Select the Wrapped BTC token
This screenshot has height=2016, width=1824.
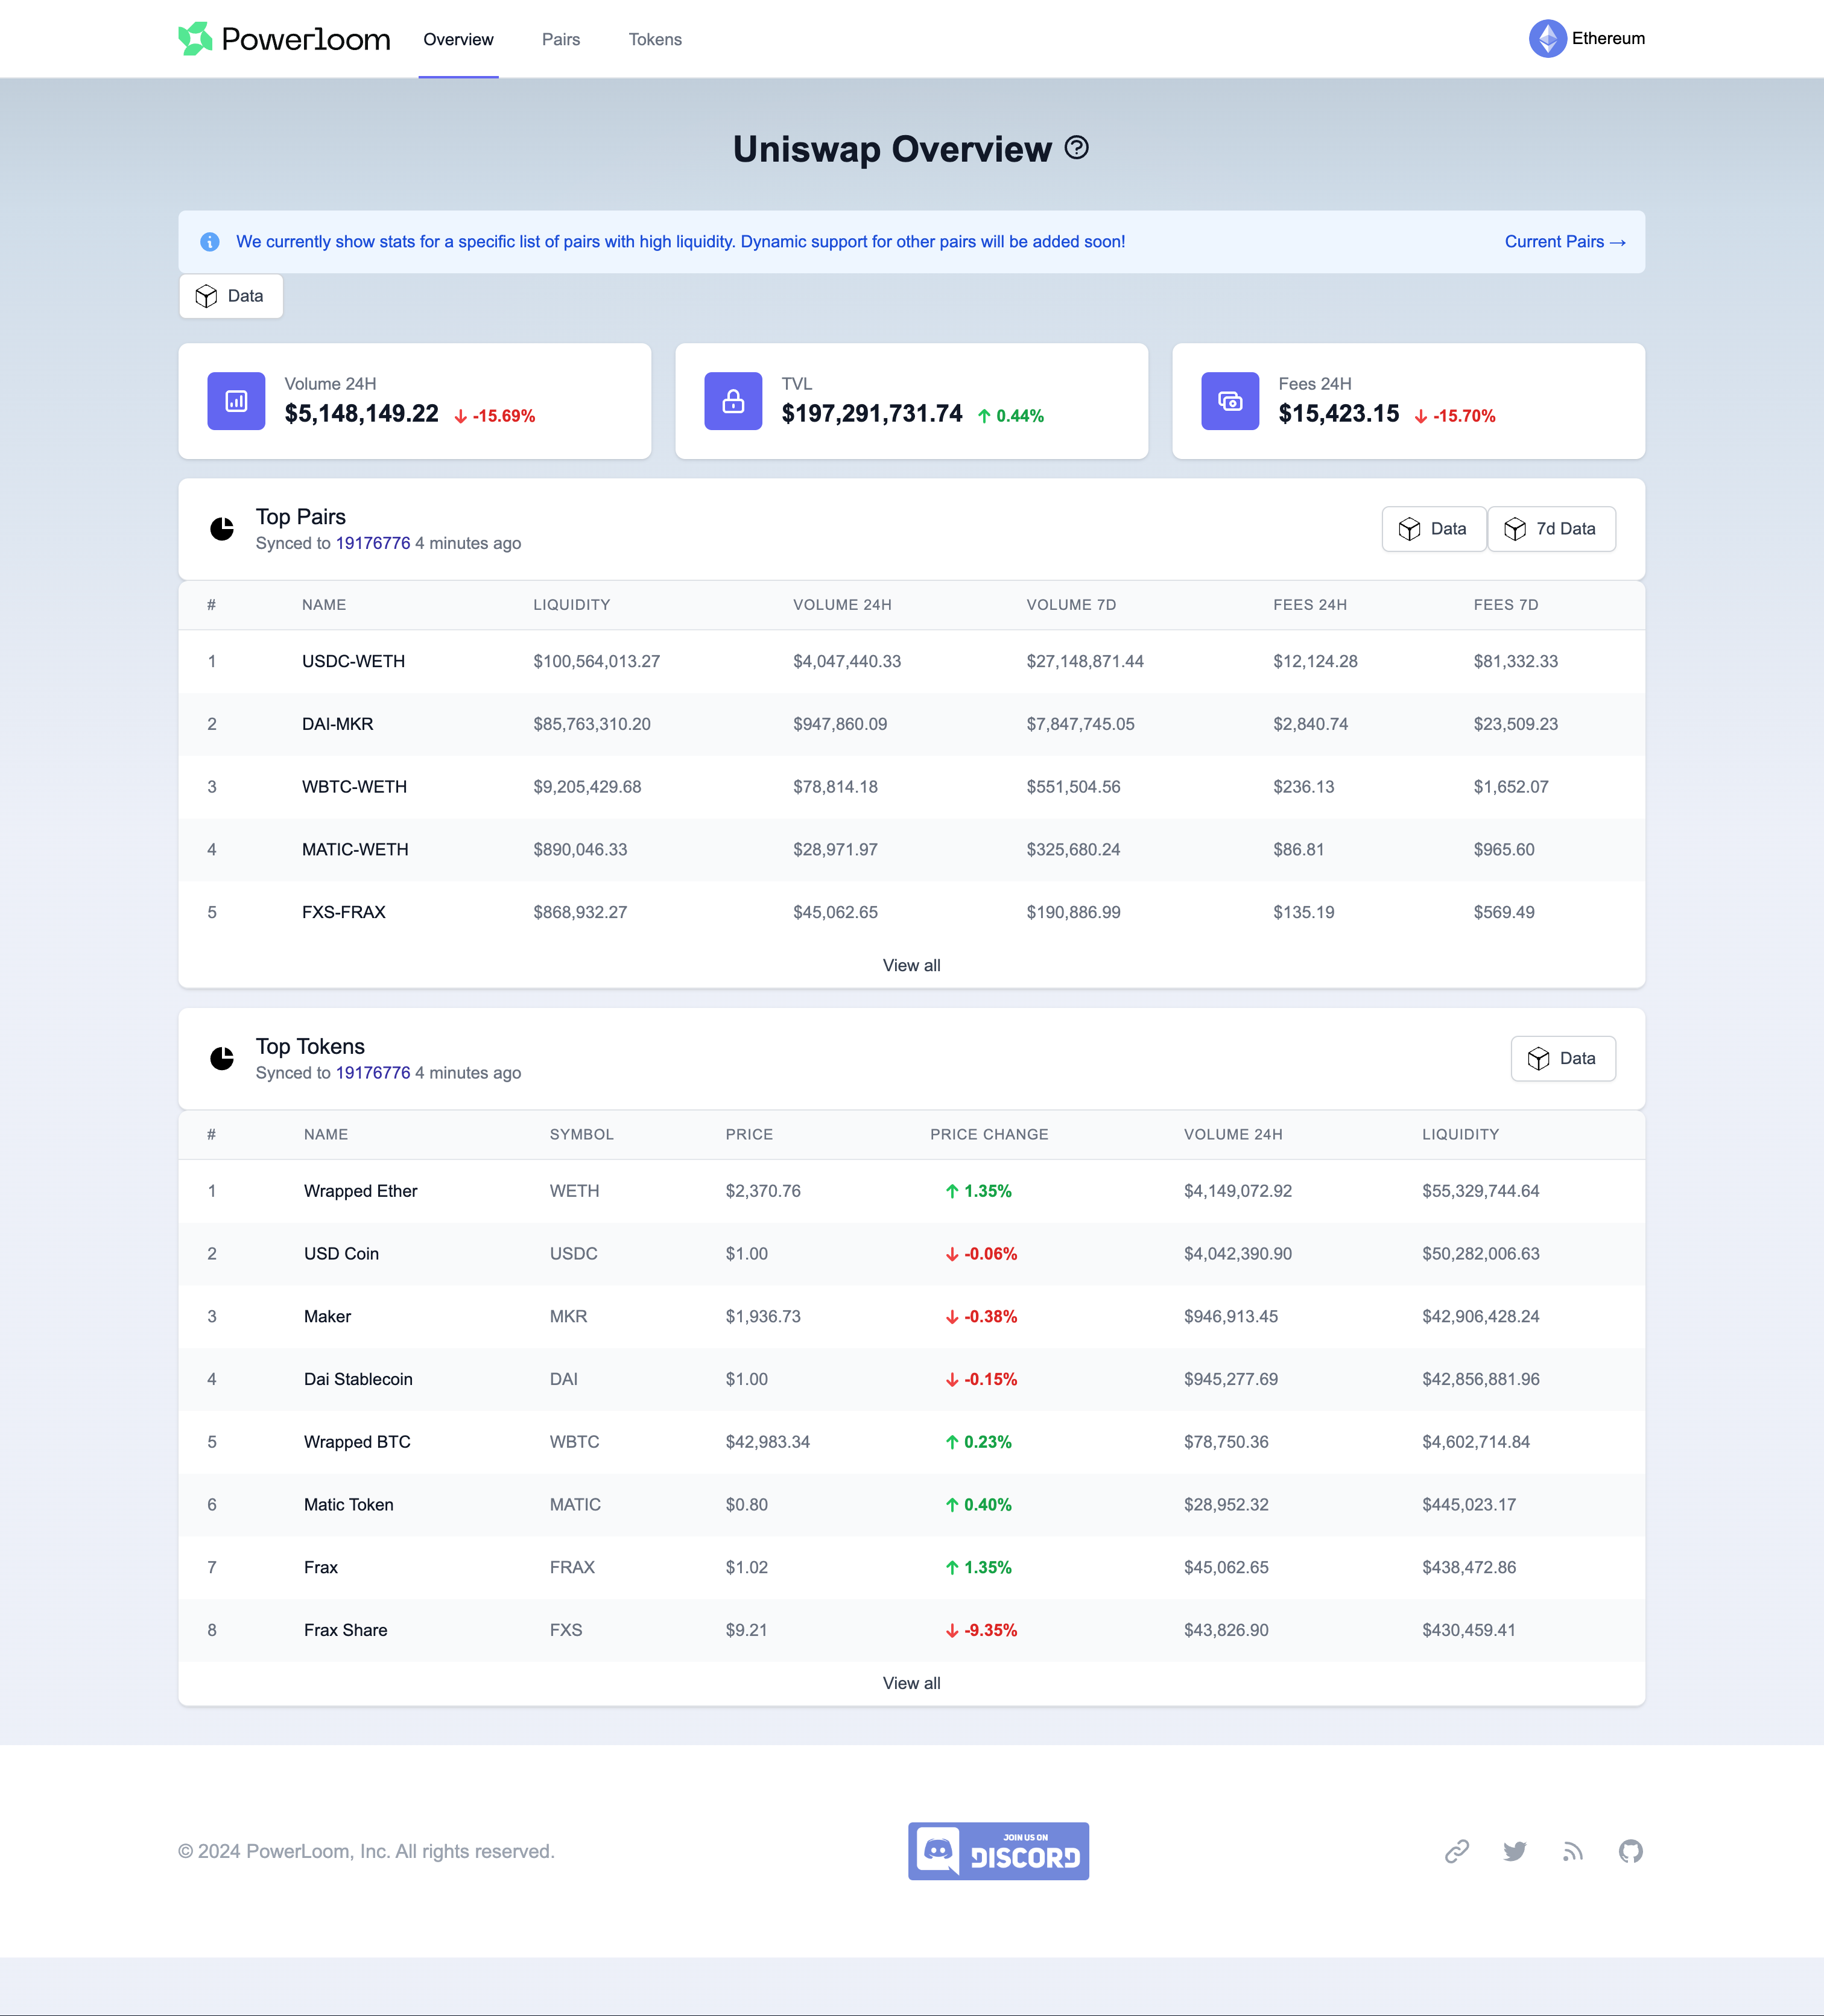pos(357,1442)
